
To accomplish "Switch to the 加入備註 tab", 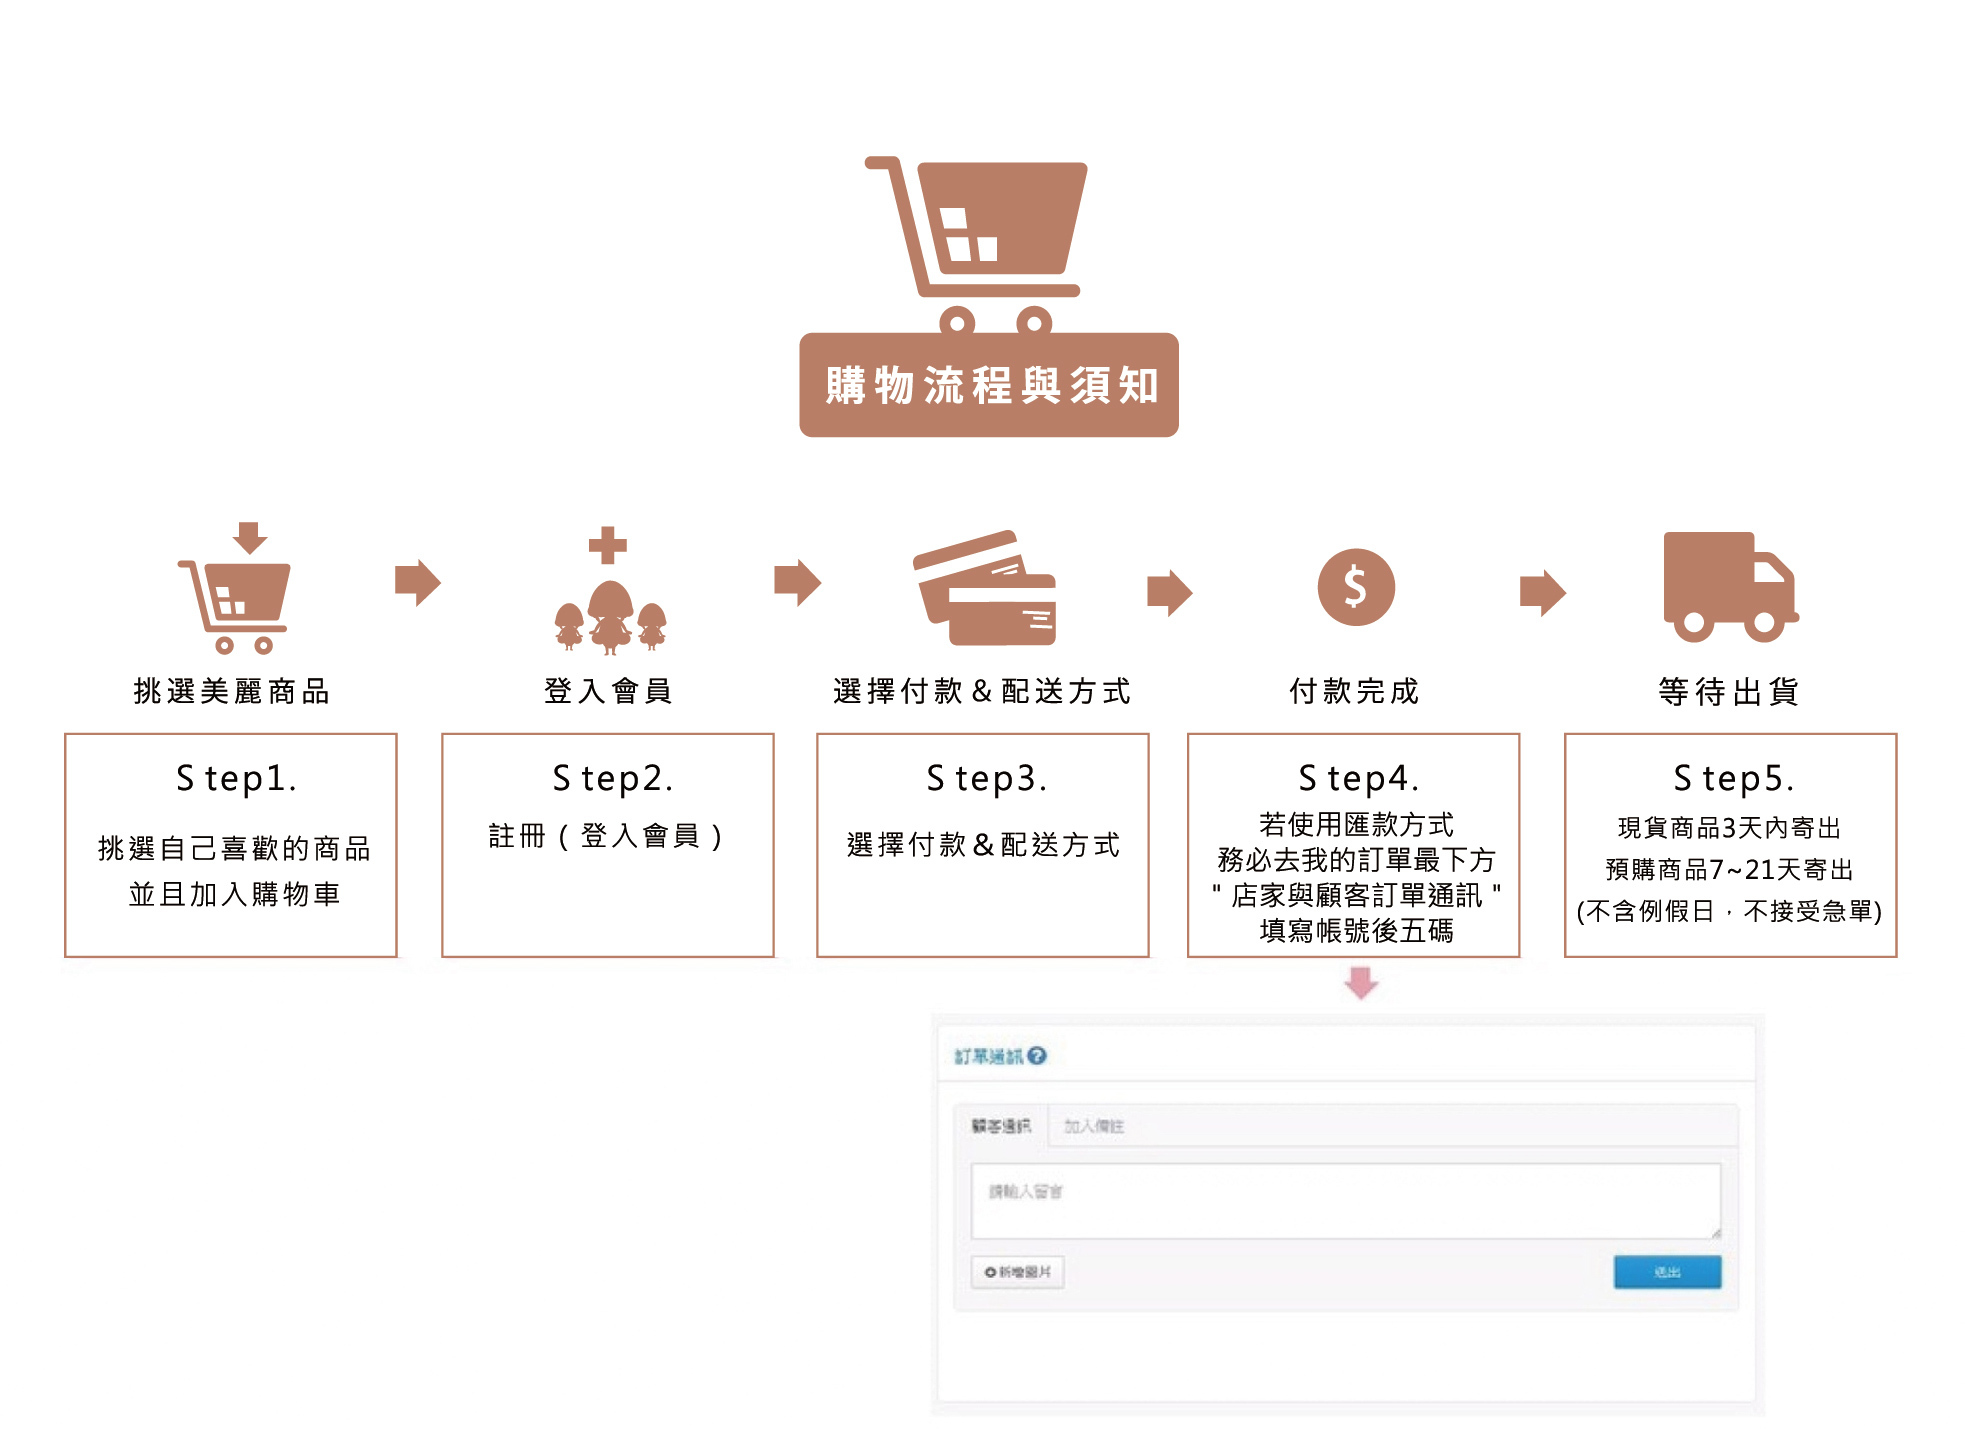I will tap(1093, 1126).
